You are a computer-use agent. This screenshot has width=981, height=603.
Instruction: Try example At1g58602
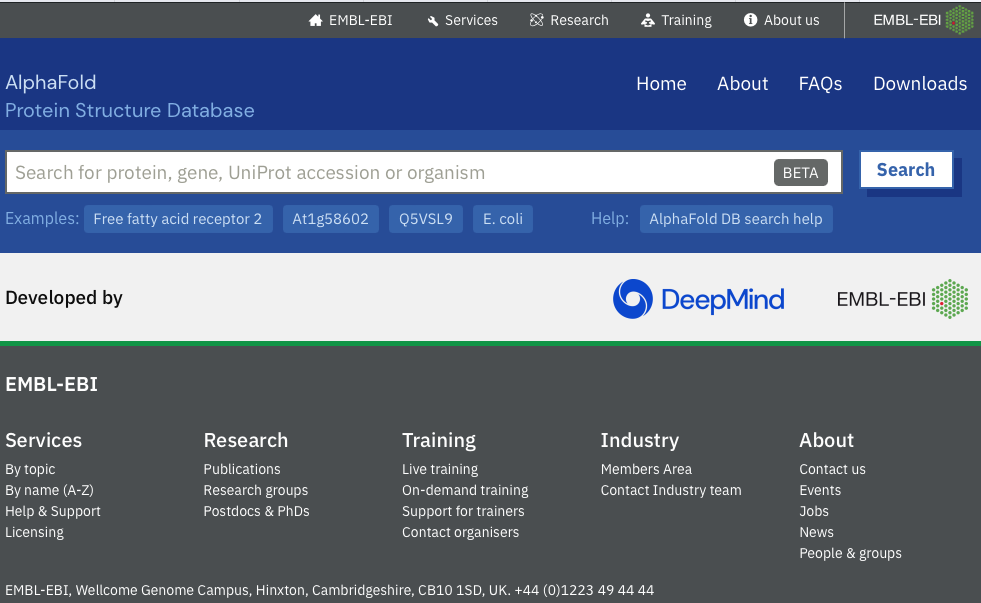tap(330, 219)
